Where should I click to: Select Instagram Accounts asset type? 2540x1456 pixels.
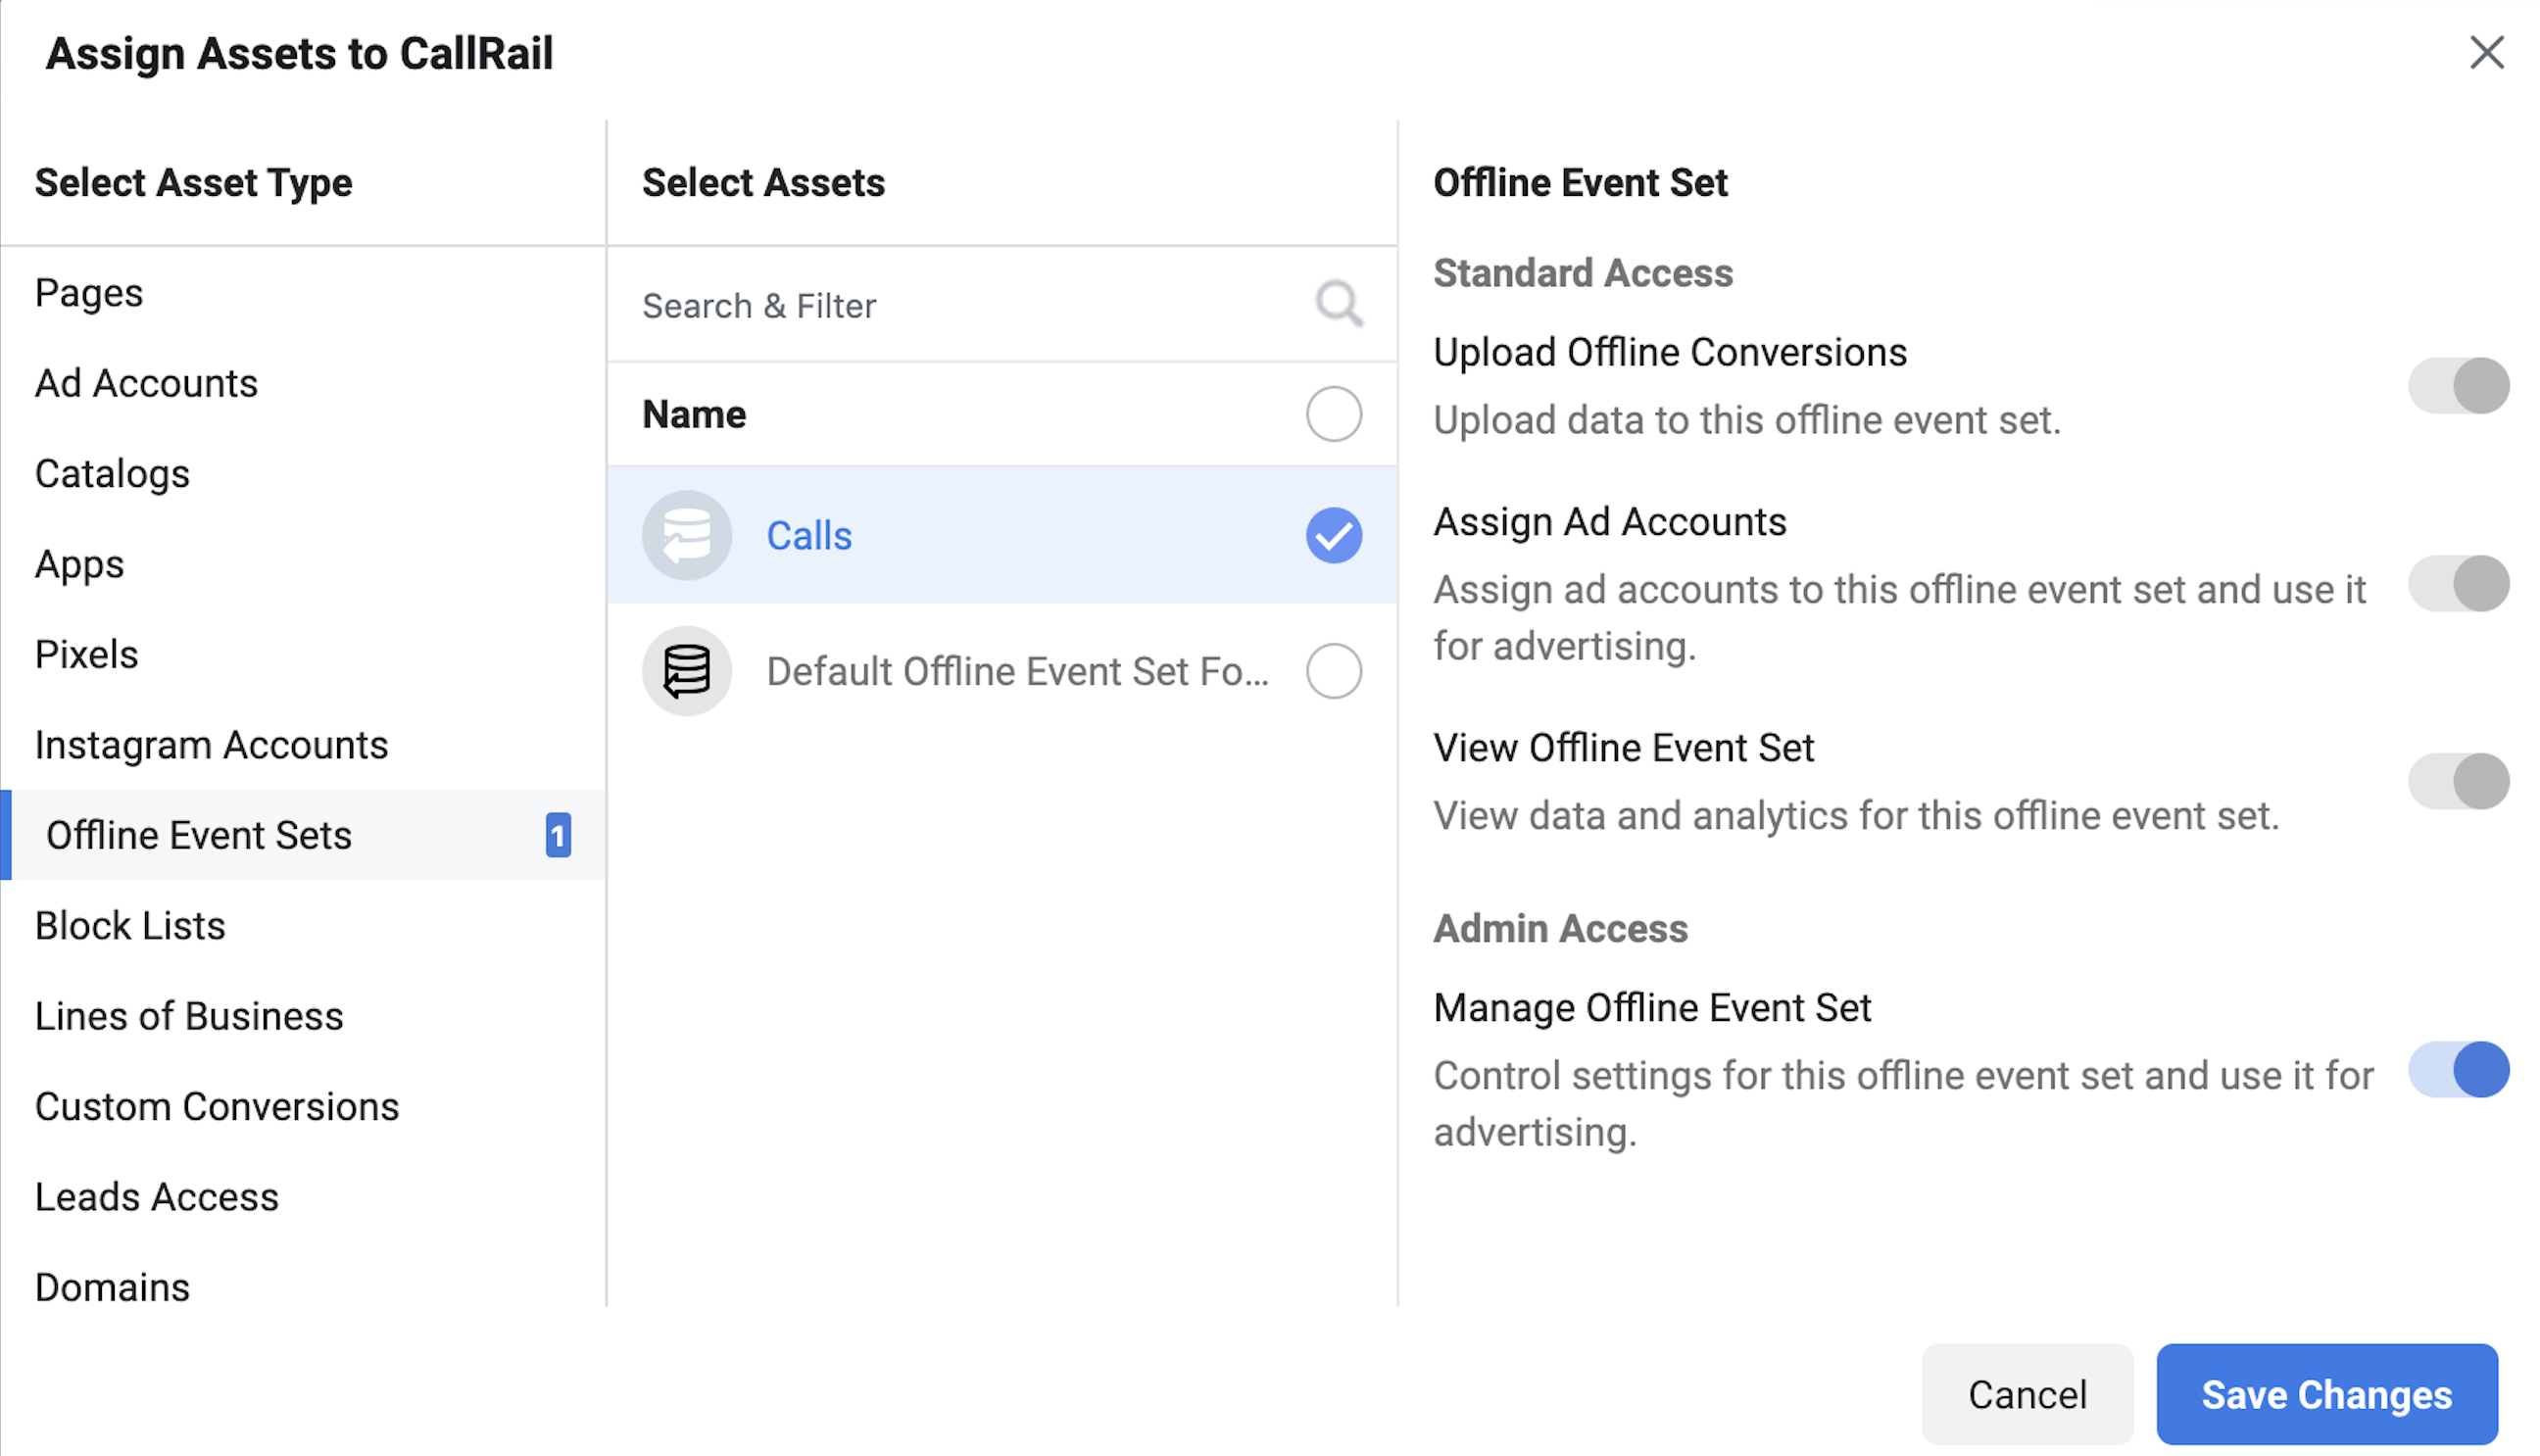303,745
